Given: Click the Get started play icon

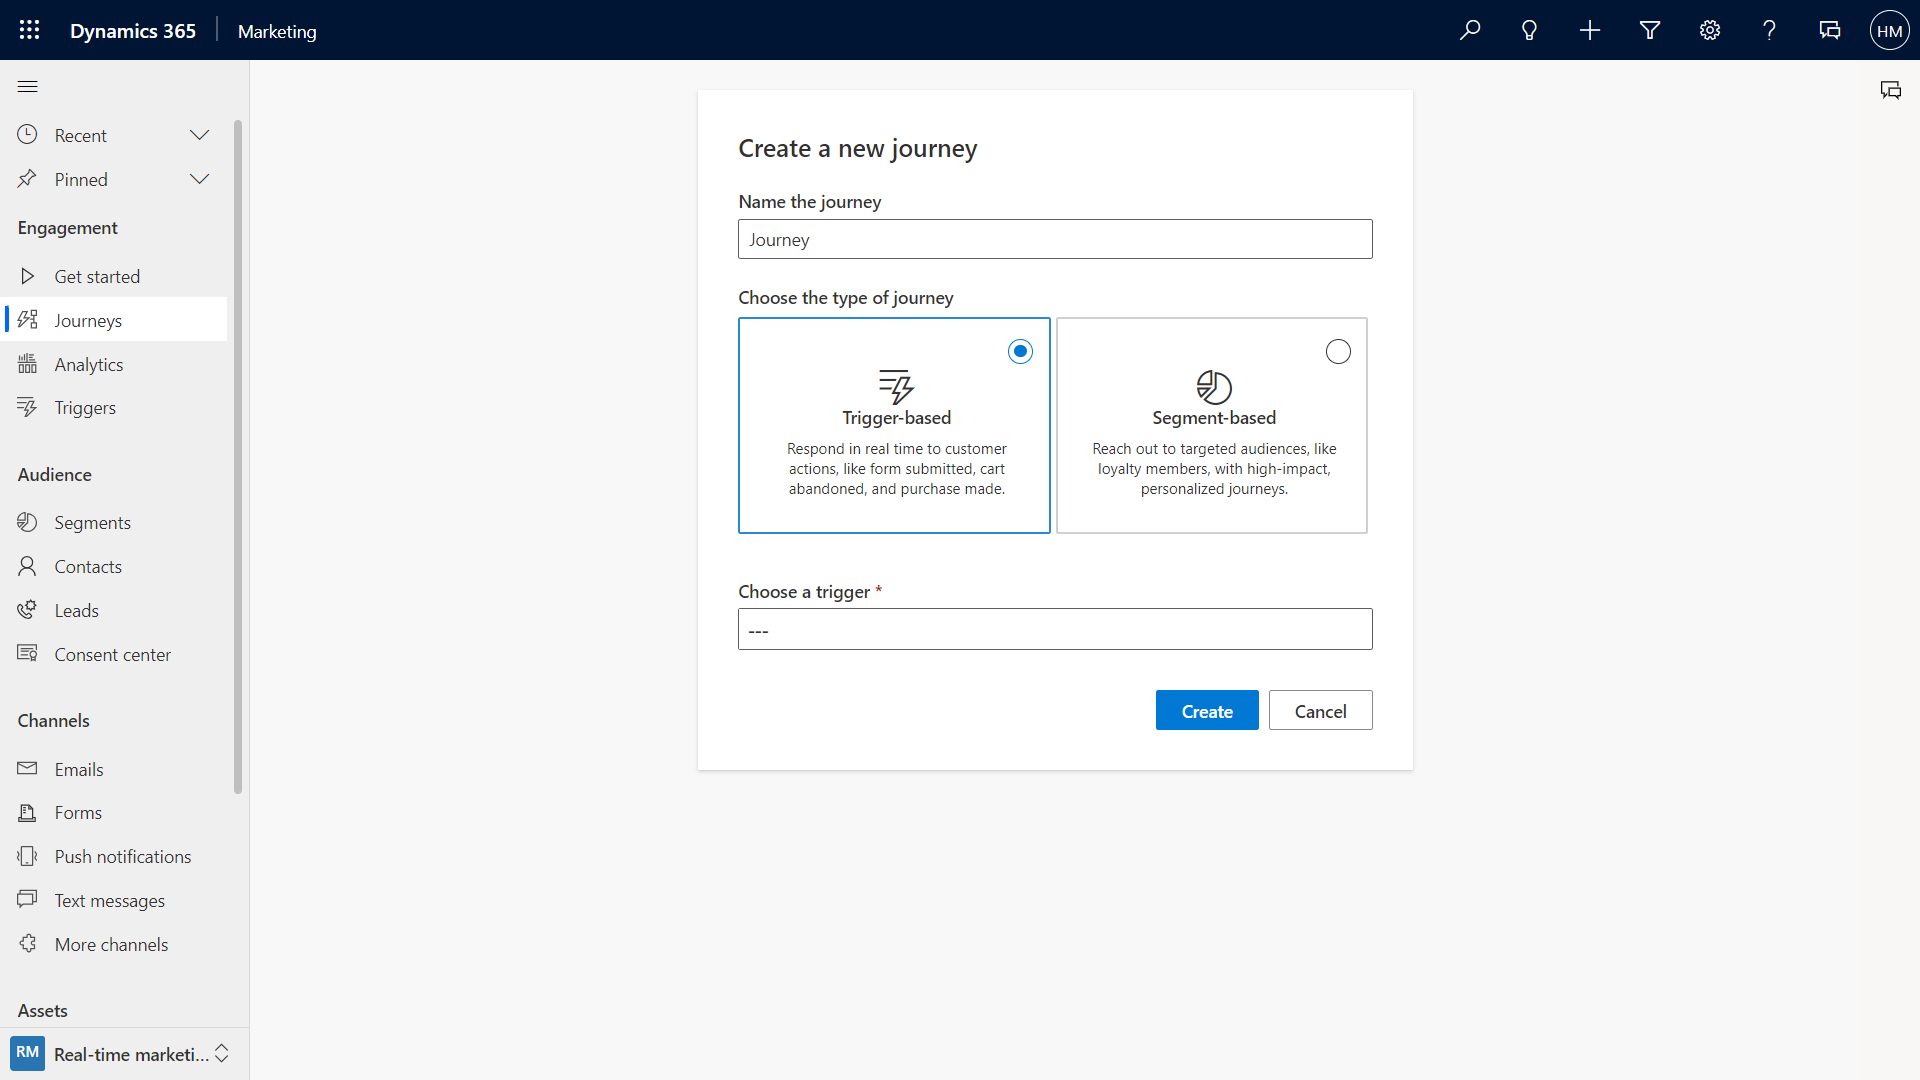Looking at the screenshot, I should (27, 276).
